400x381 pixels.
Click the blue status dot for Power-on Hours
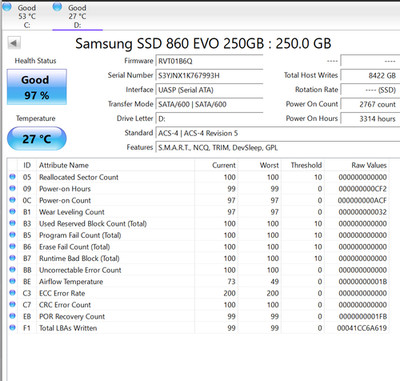[x=12, y=188]
